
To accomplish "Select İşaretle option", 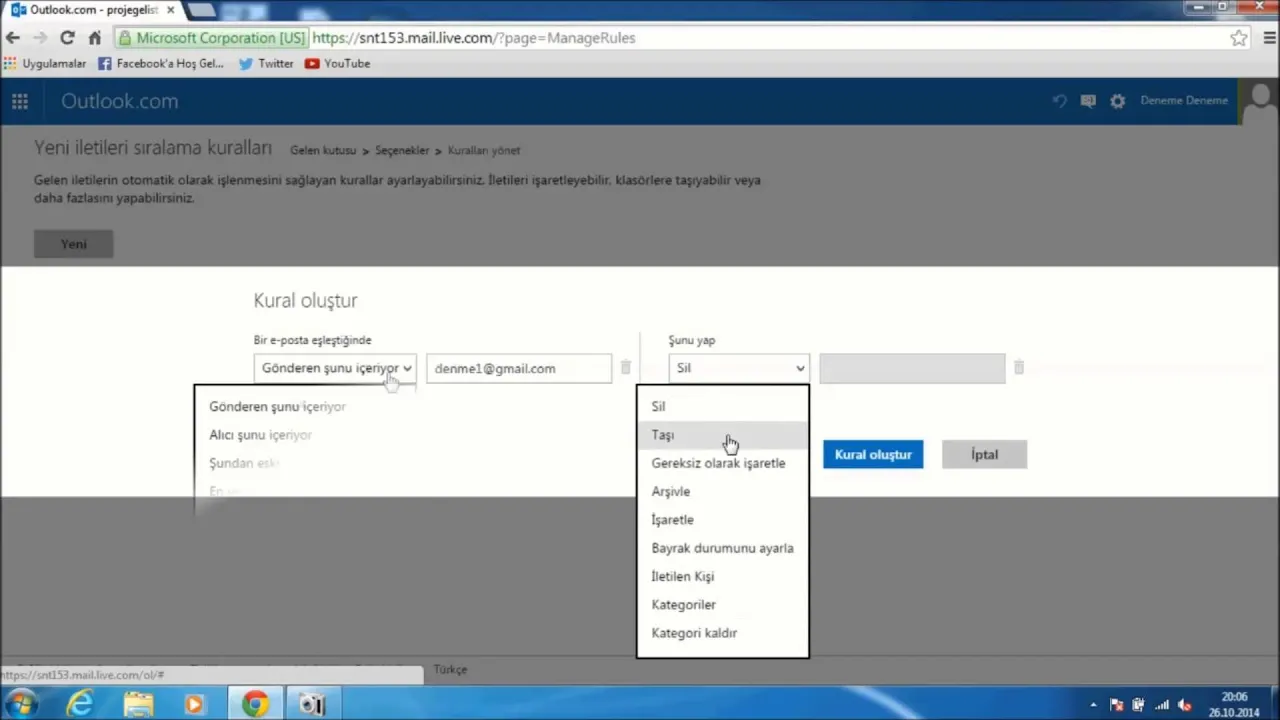I will (722, 520).
